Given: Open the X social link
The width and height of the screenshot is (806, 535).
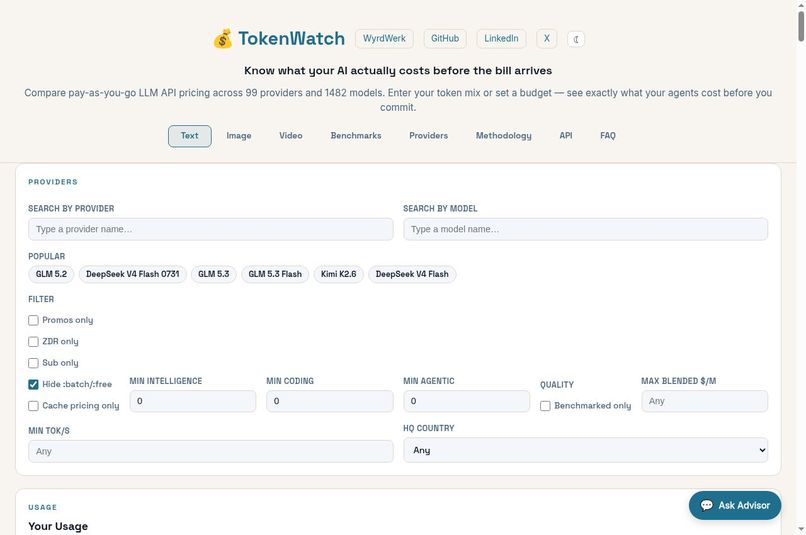Looking at the screenshot, I should pos(547,39).
